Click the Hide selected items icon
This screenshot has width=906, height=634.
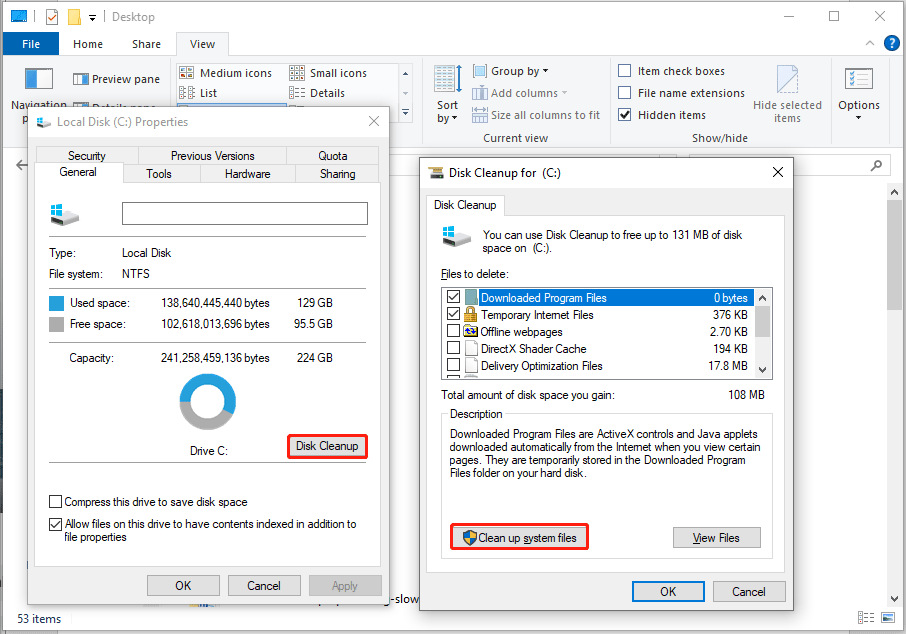pyautogui.click(x=787, y=79)
